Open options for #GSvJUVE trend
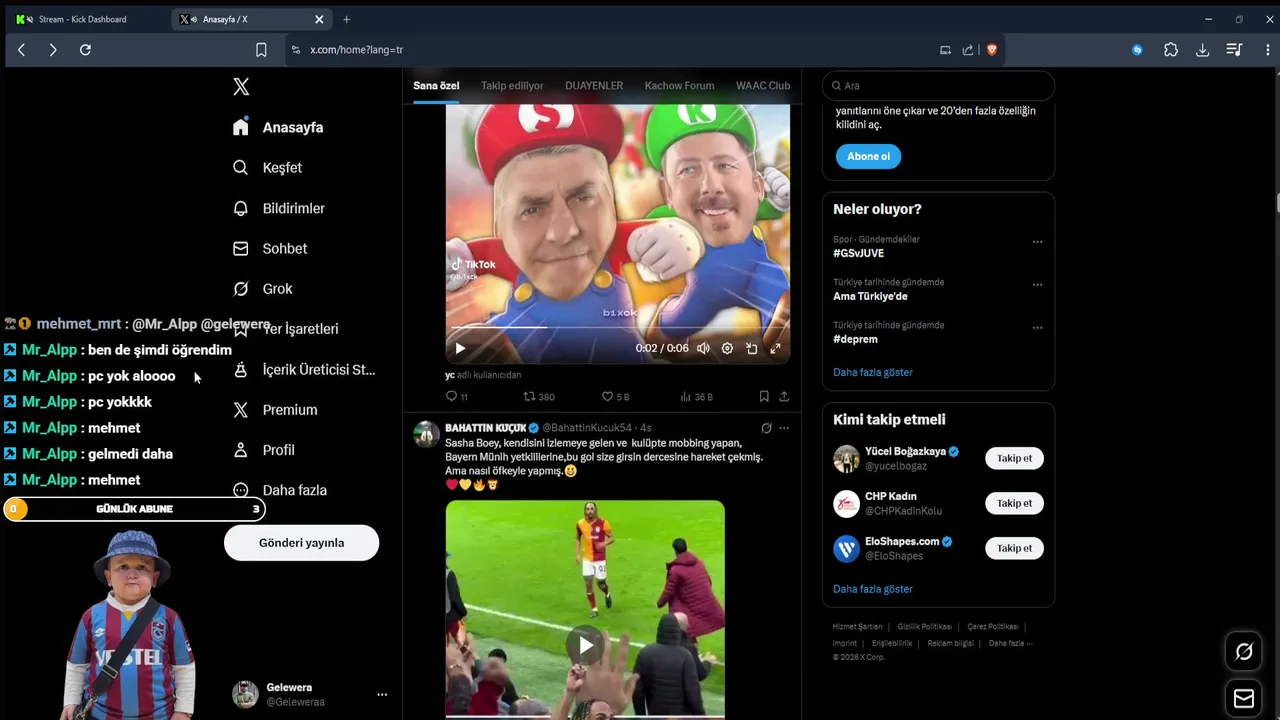Image resolution: width=1280 pixels, height=720 pixels. 1037,242
